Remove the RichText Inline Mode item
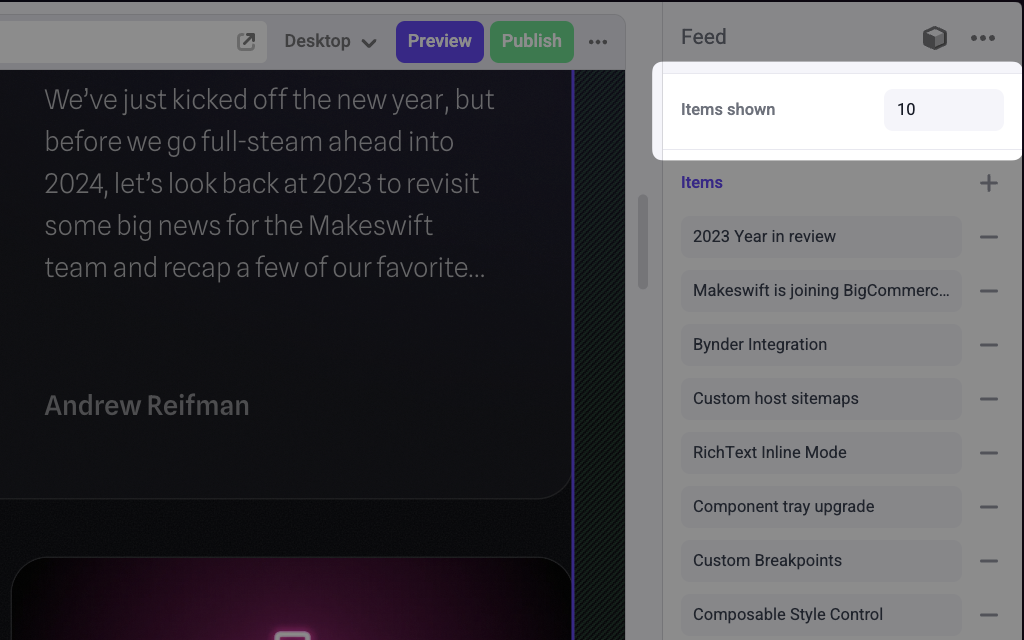 (989, 453)
